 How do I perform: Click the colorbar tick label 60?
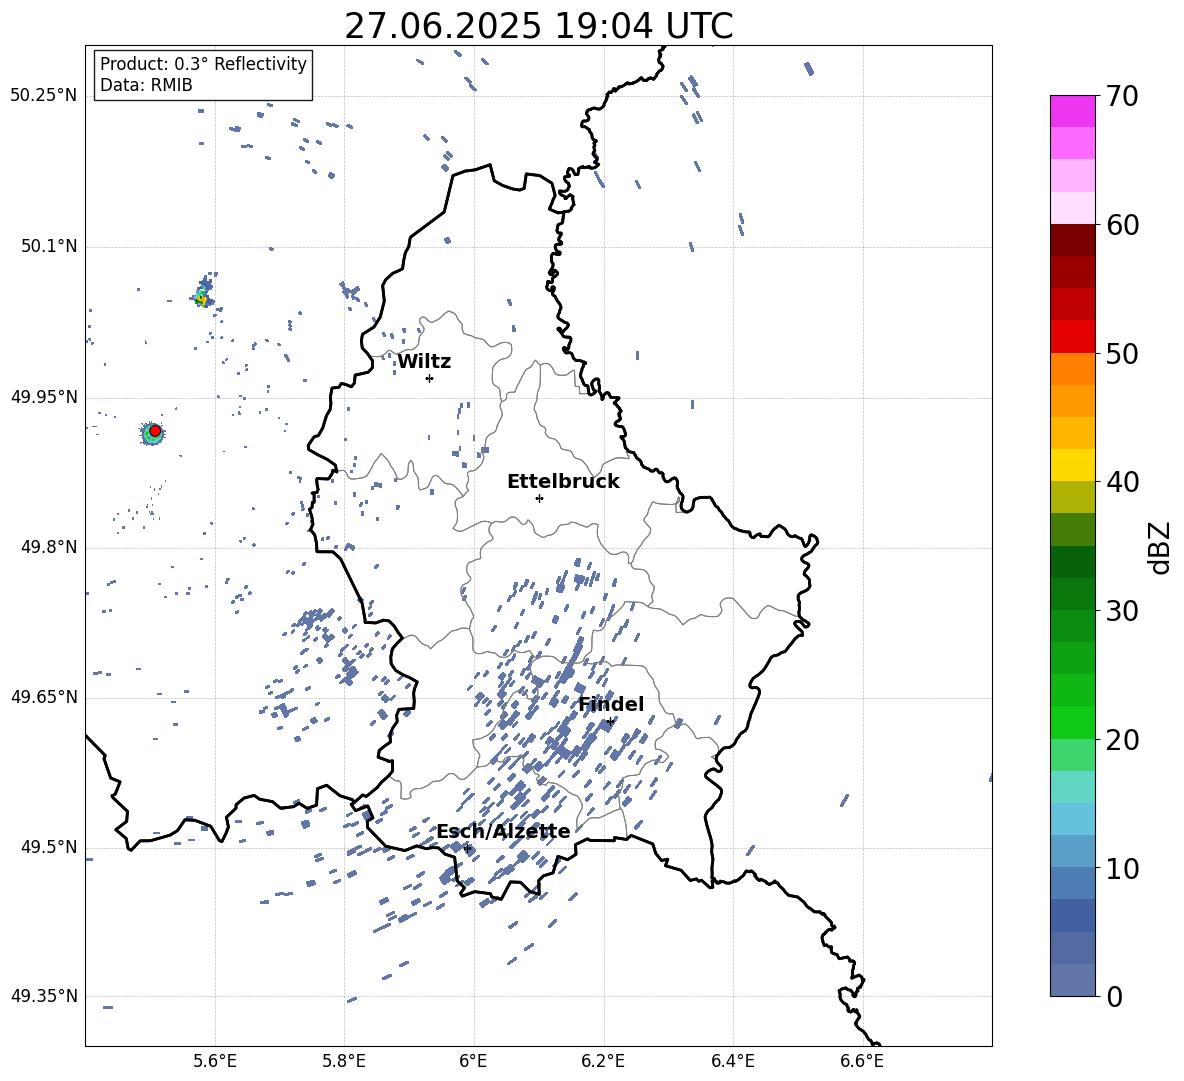(1122, 225)
